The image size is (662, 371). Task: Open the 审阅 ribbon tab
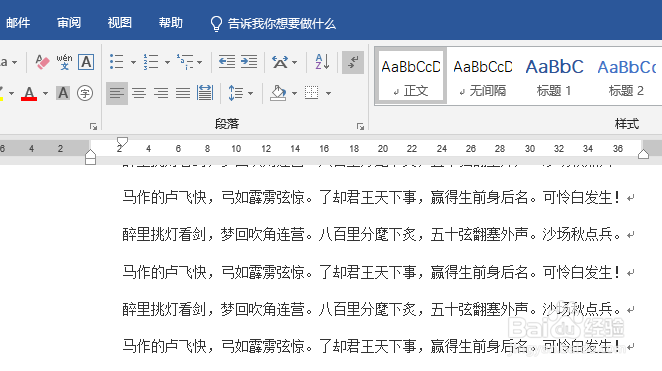(69, 23)
